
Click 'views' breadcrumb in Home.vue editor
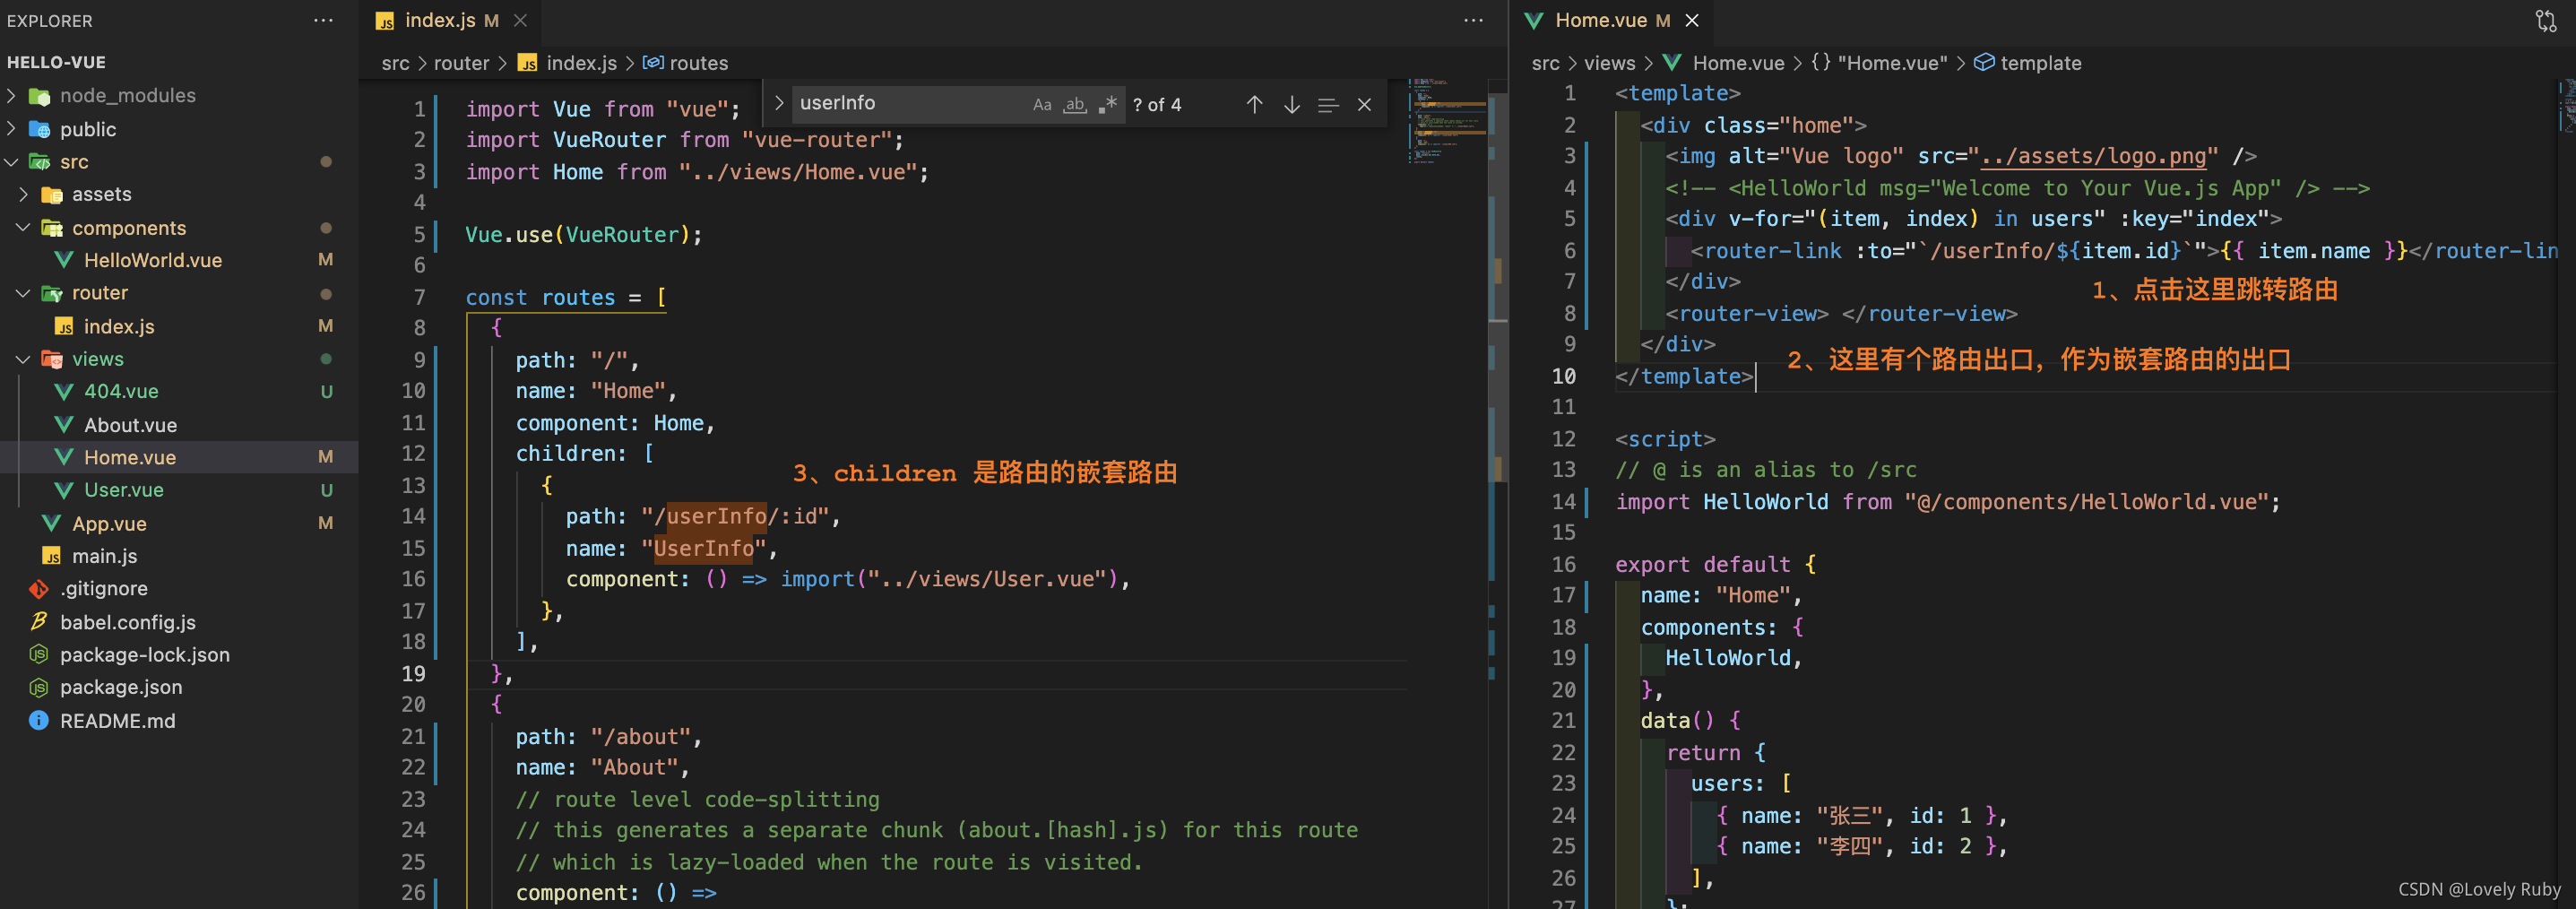(1609, 63)
